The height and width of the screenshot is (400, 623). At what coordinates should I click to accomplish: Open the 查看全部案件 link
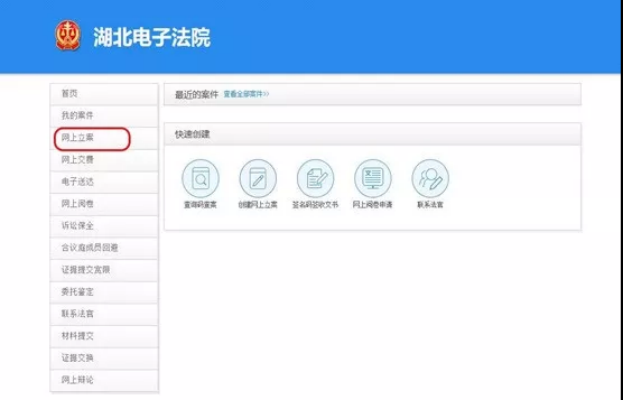[x=246, y=94]
